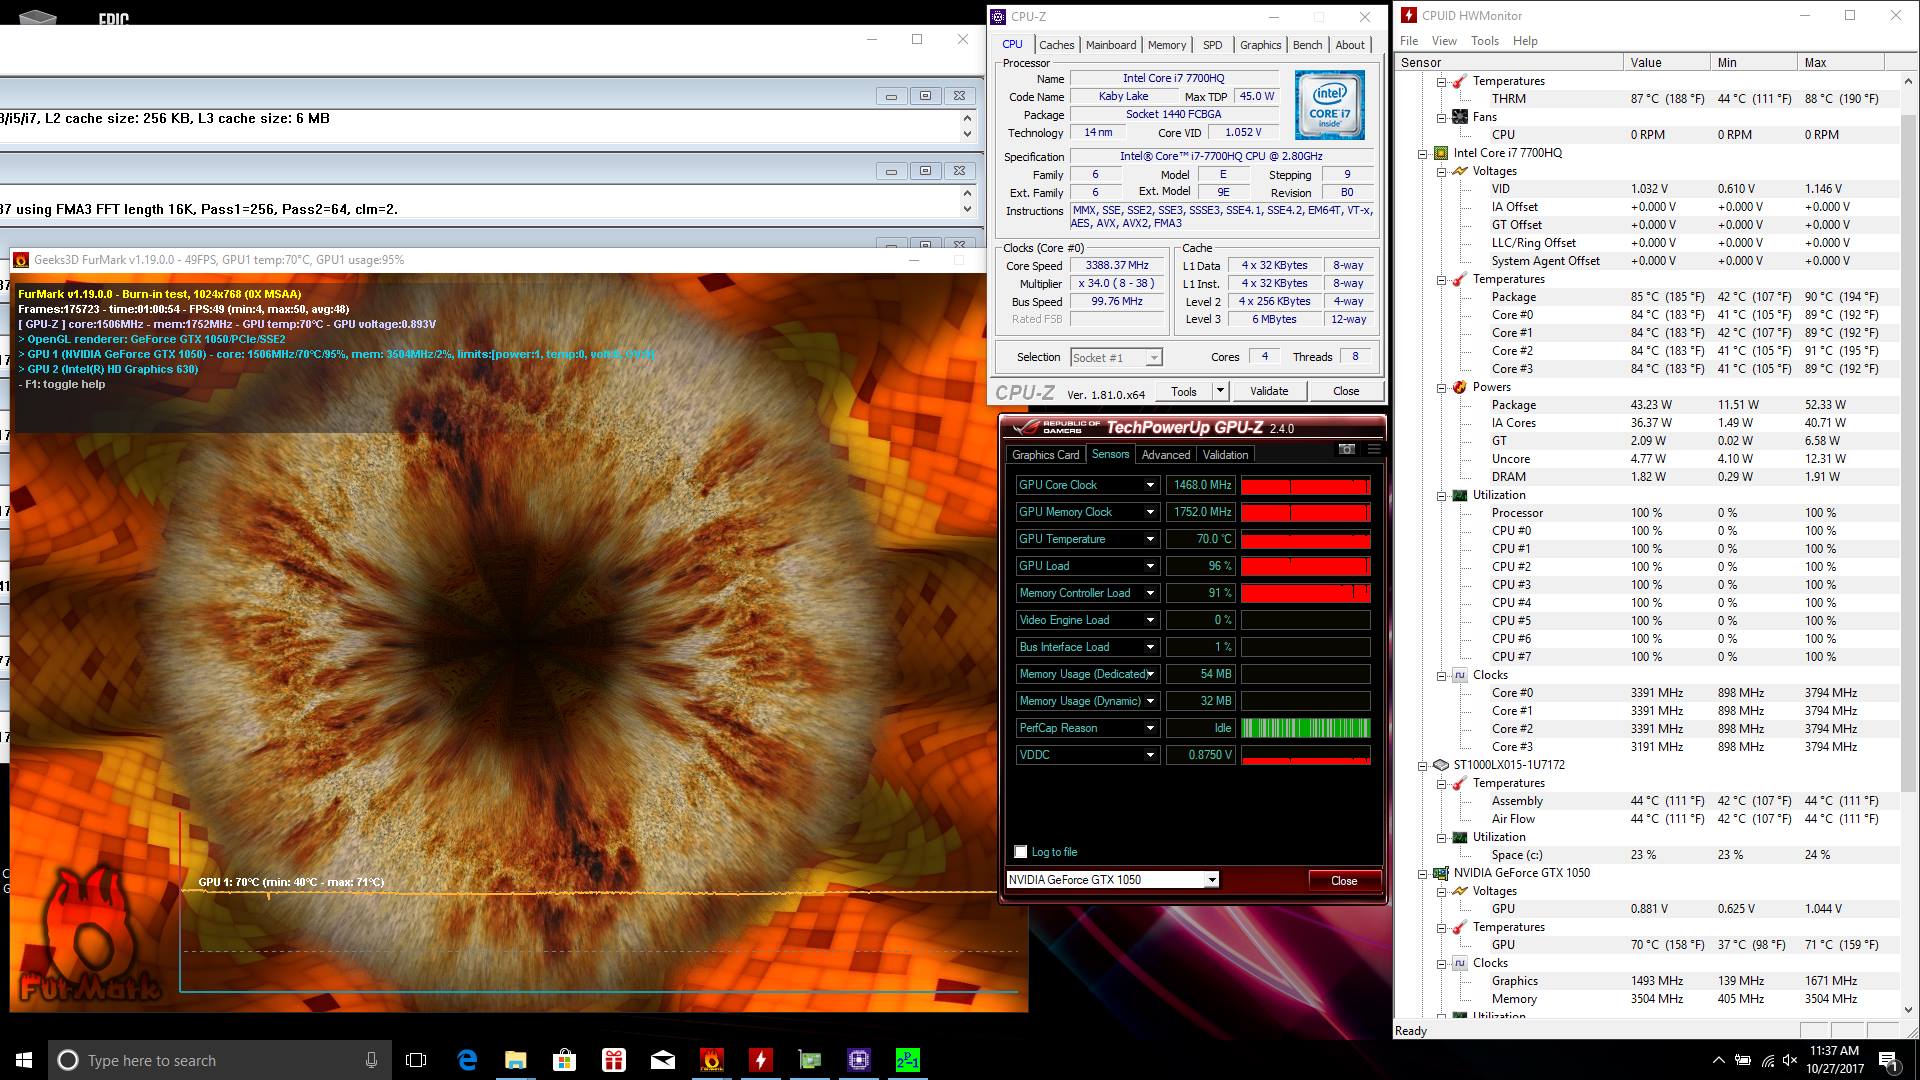Switch to the CPU-Z Memory tab
This screenshot has width=1920, height=1080.
pos(1166,45)
